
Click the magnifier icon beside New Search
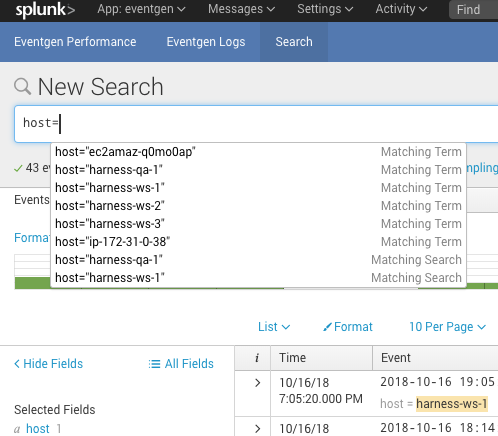pyautogui.click(x=22, y=87)
